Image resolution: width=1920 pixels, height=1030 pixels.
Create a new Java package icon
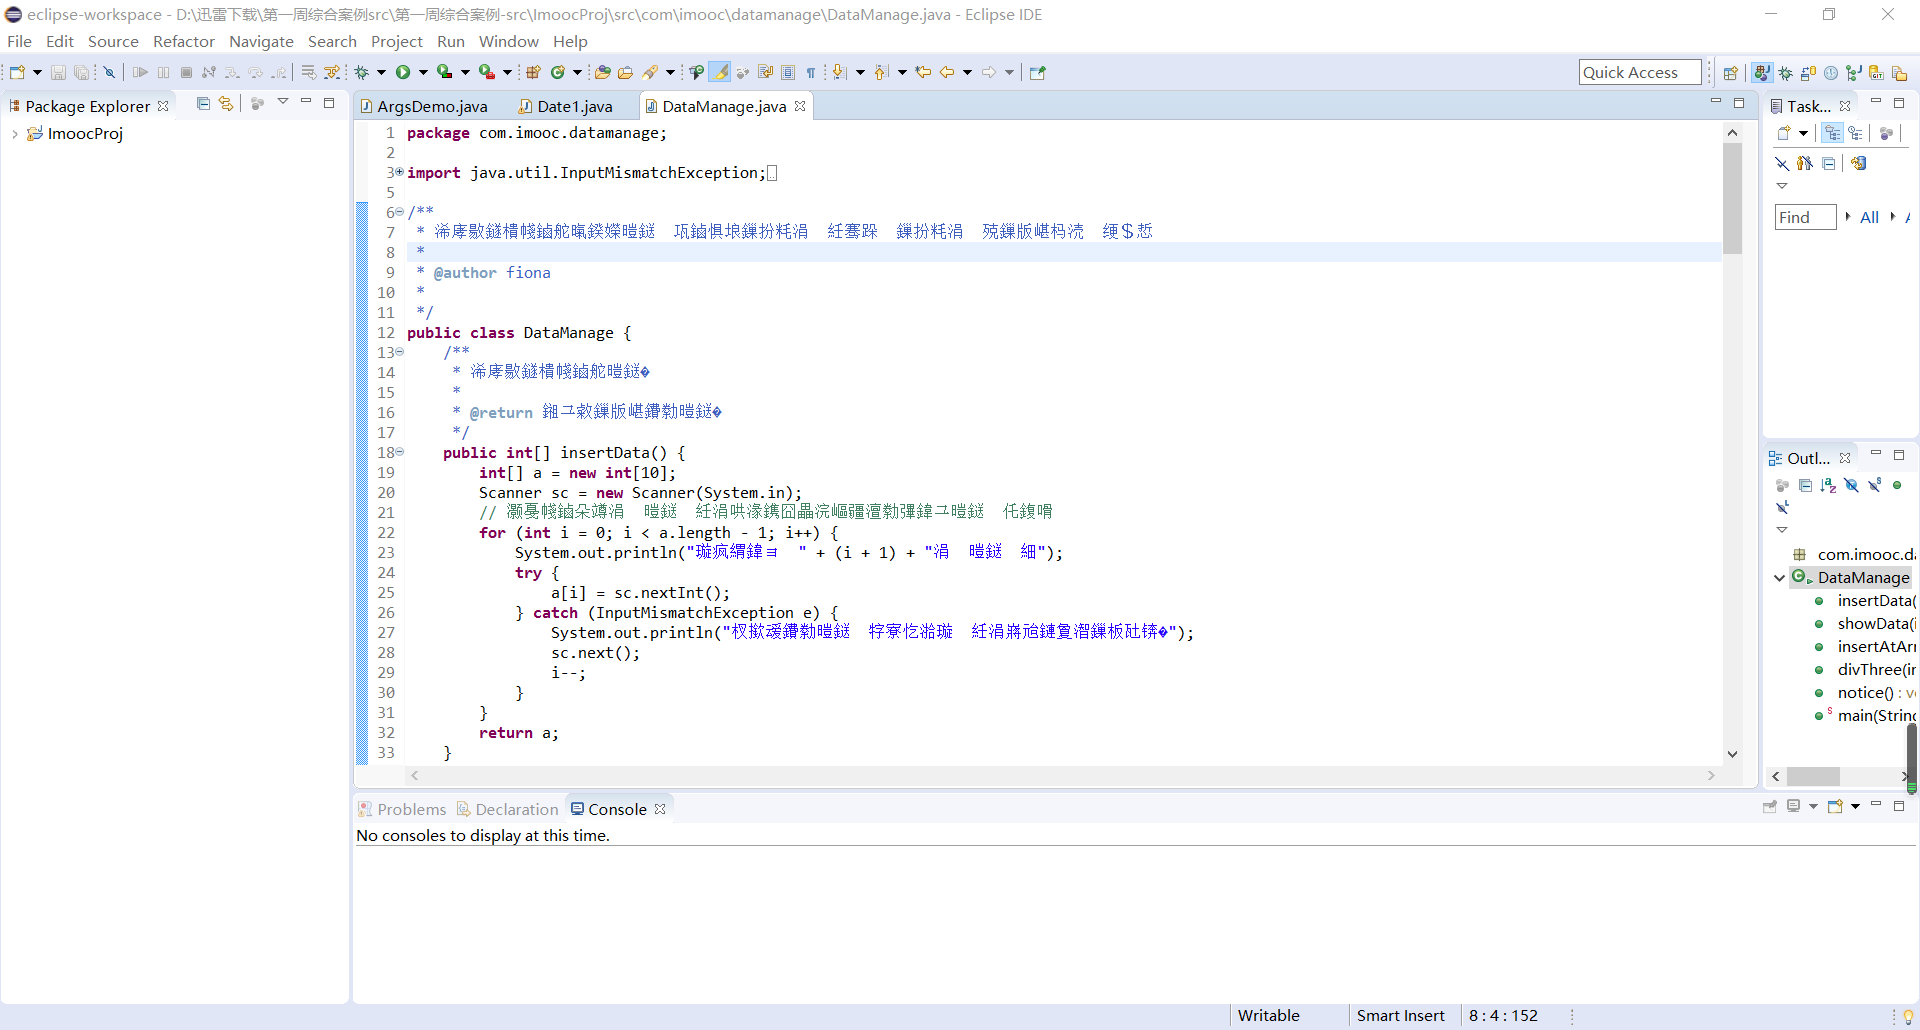(534, 72)
